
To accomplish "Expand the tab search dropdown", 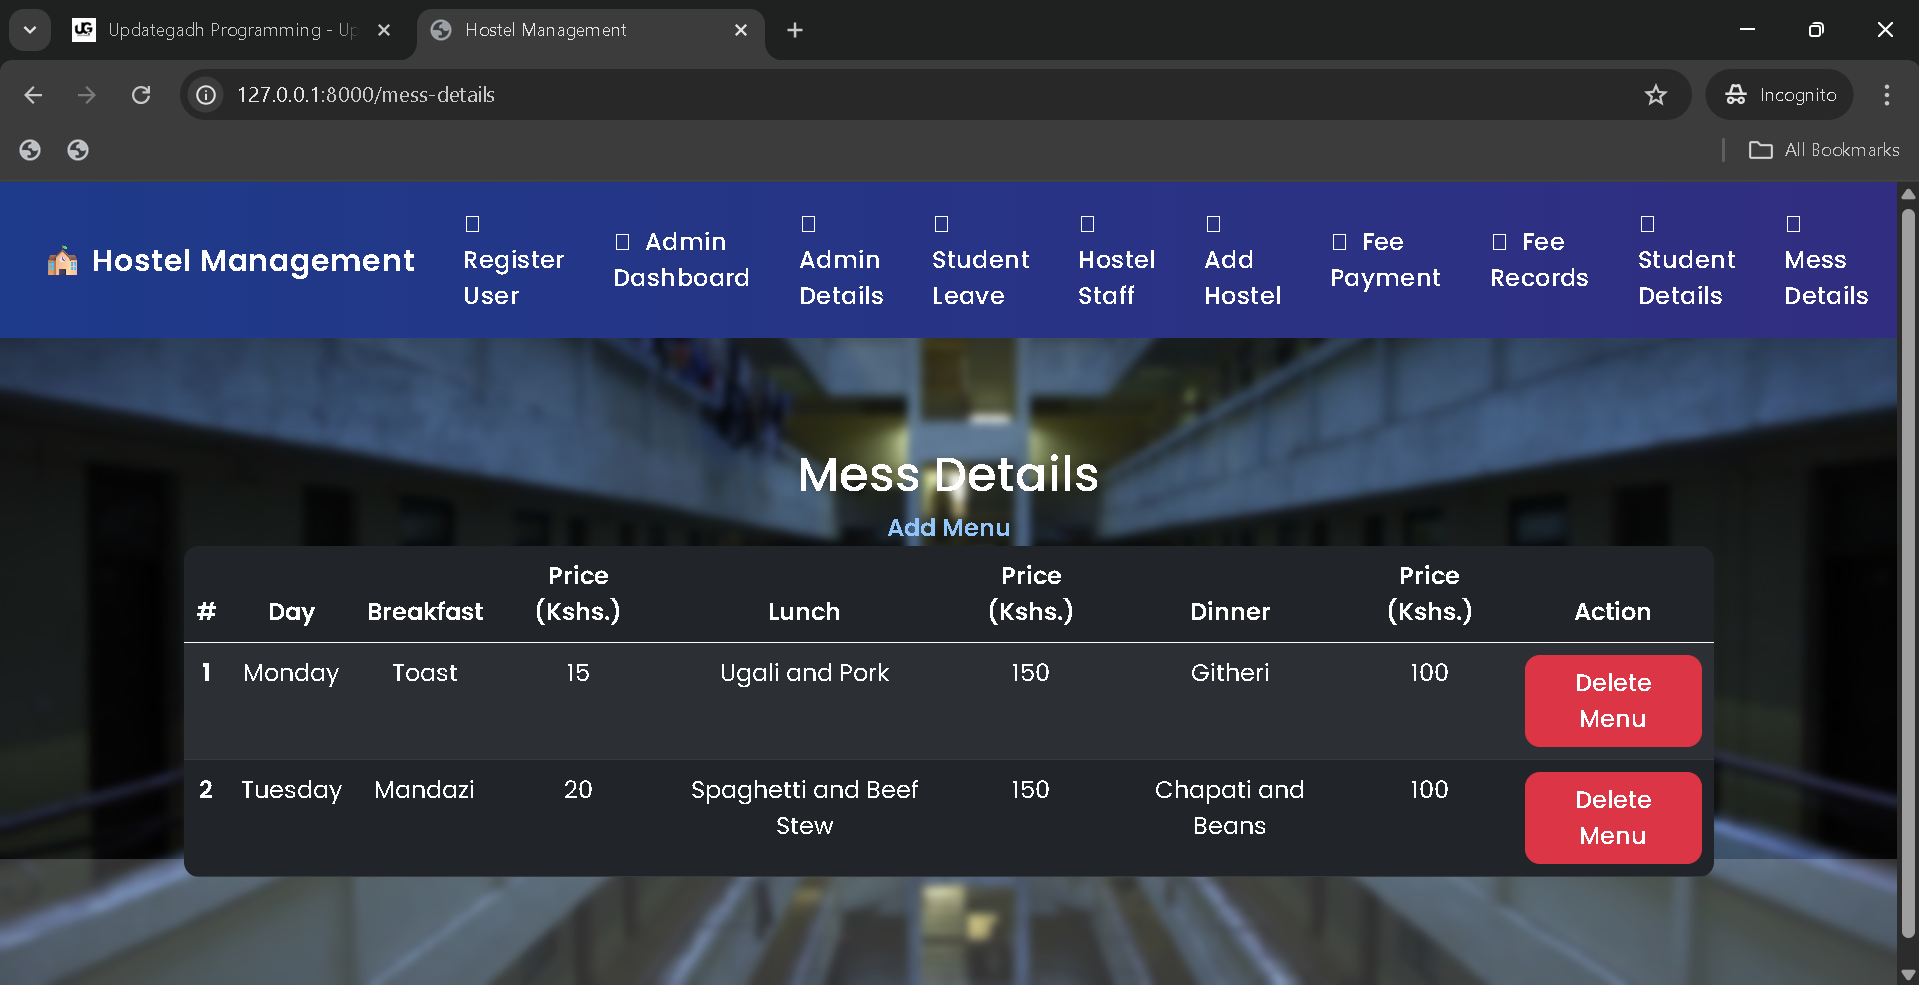I will pos(30,30).
